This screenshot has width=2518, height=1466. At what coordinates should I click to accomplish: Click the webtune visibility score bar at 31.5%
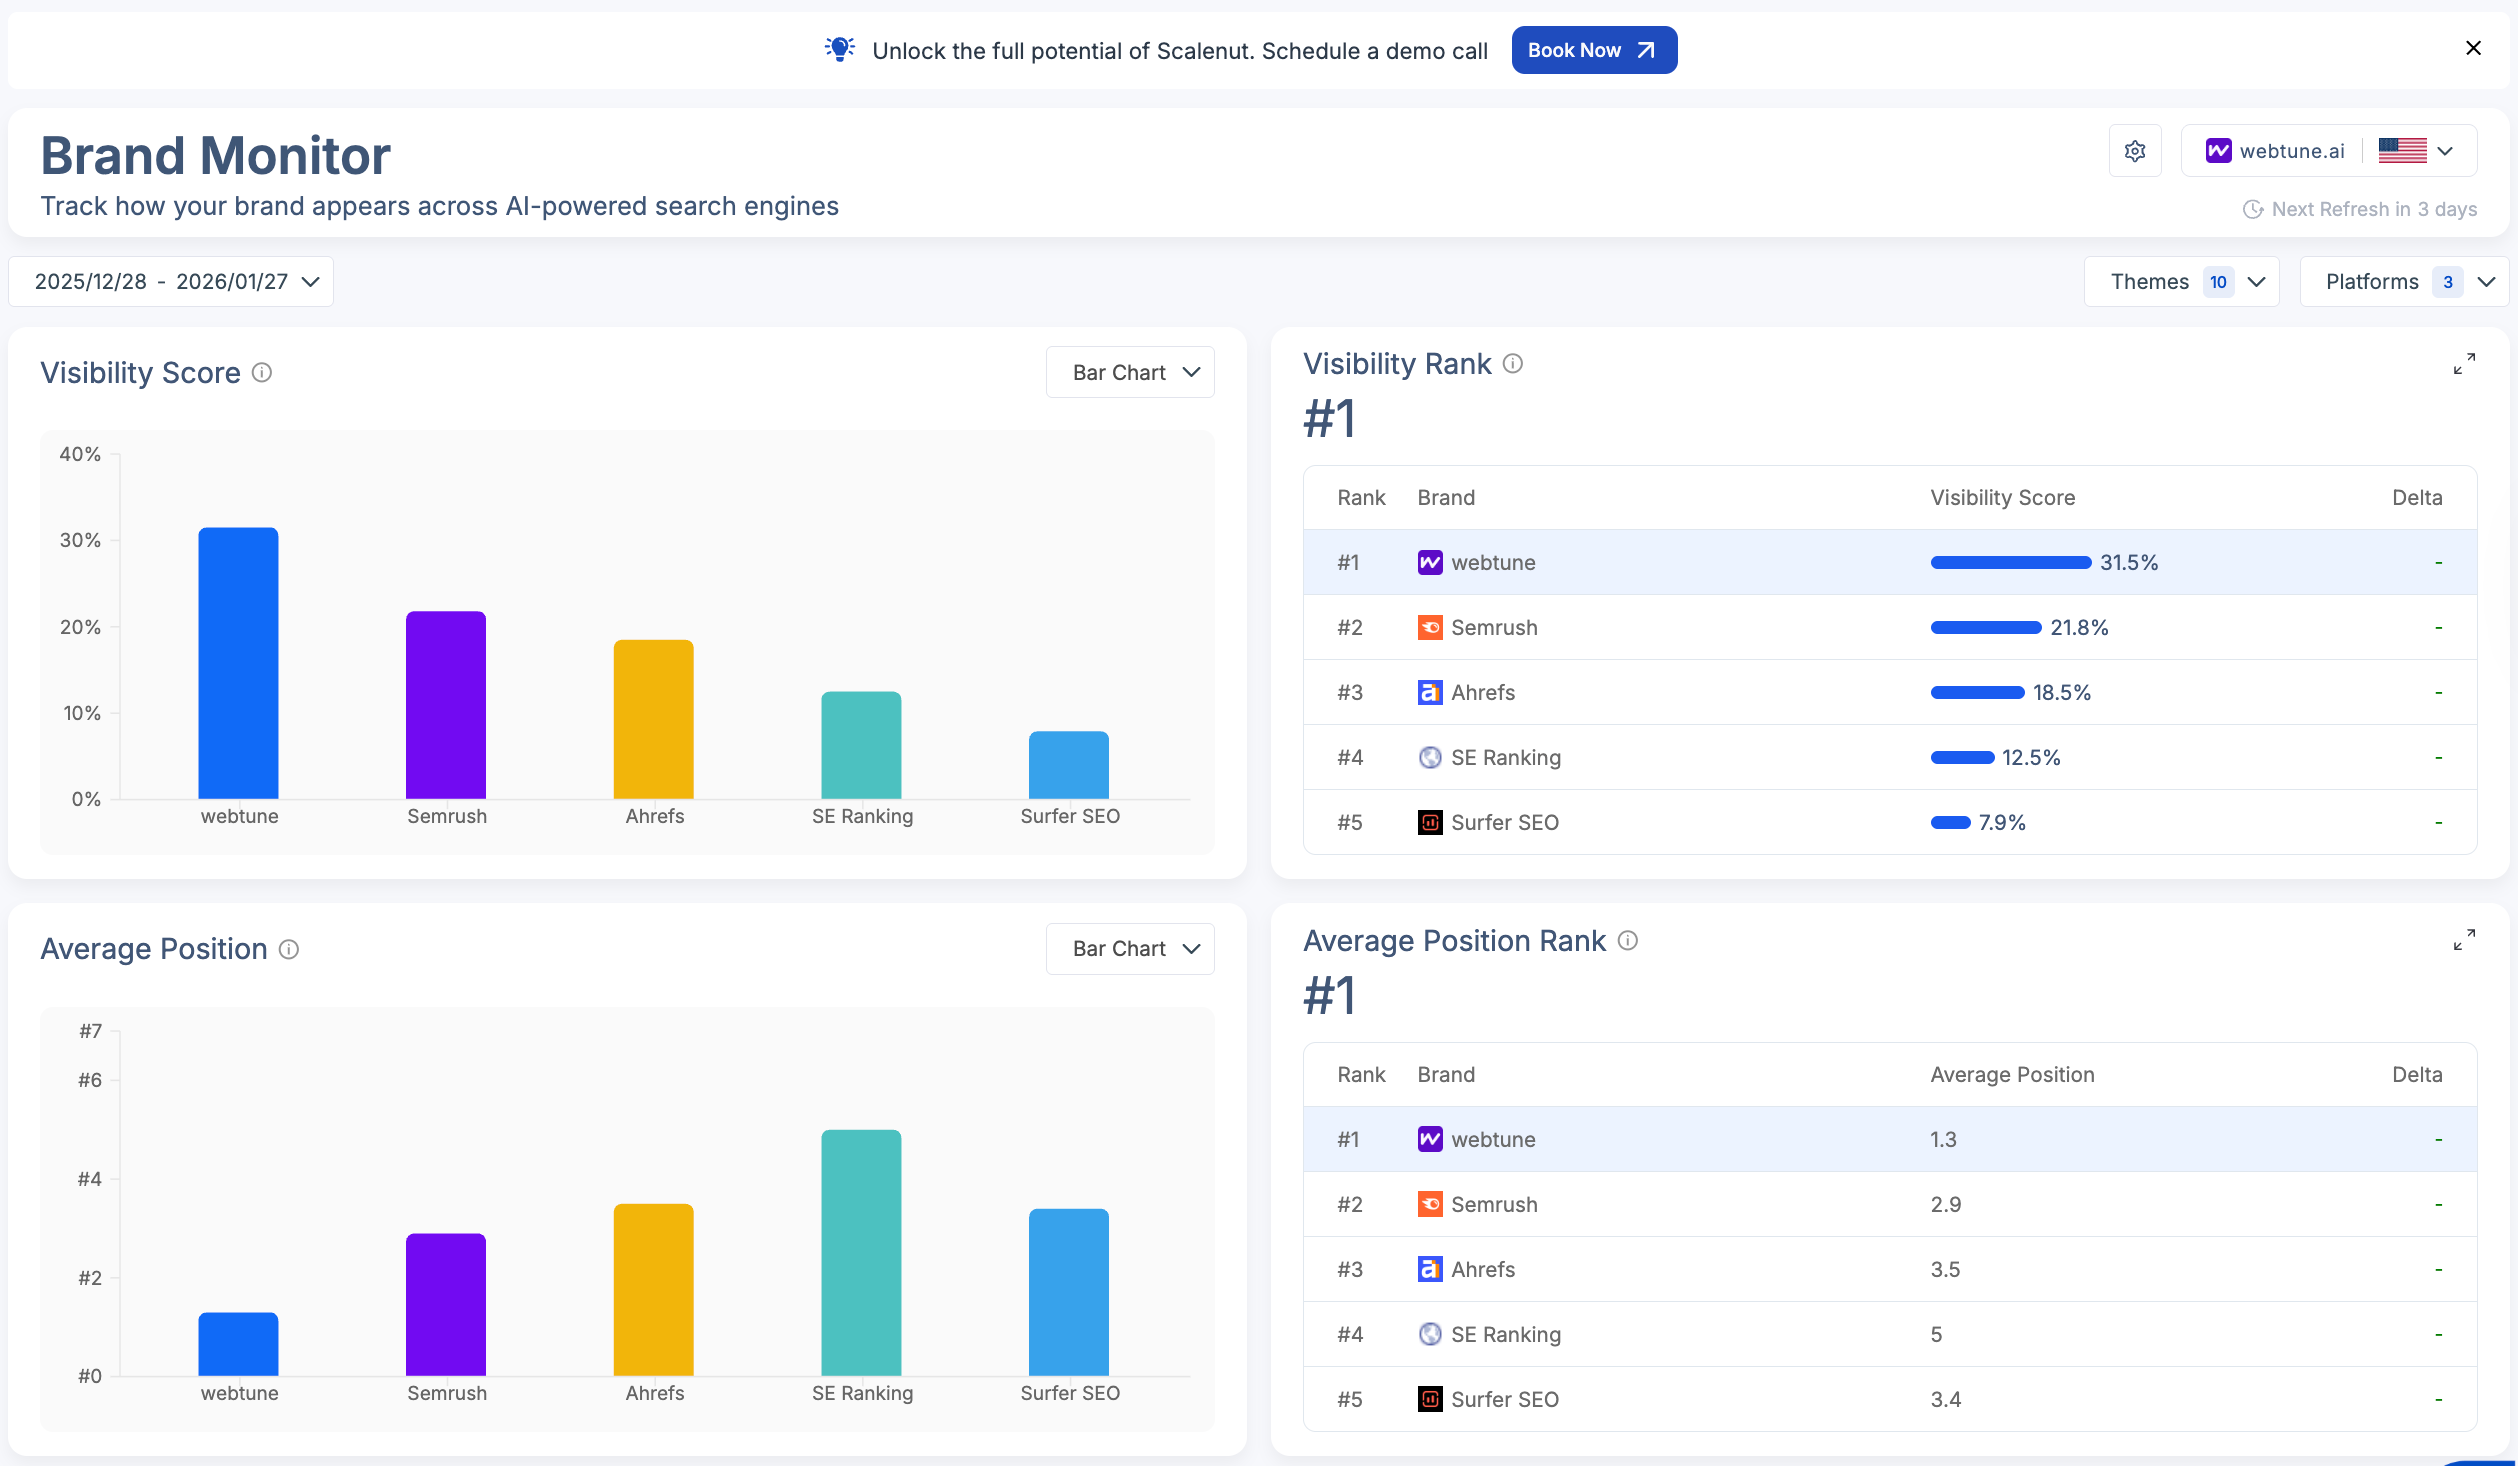pos(238,660)
